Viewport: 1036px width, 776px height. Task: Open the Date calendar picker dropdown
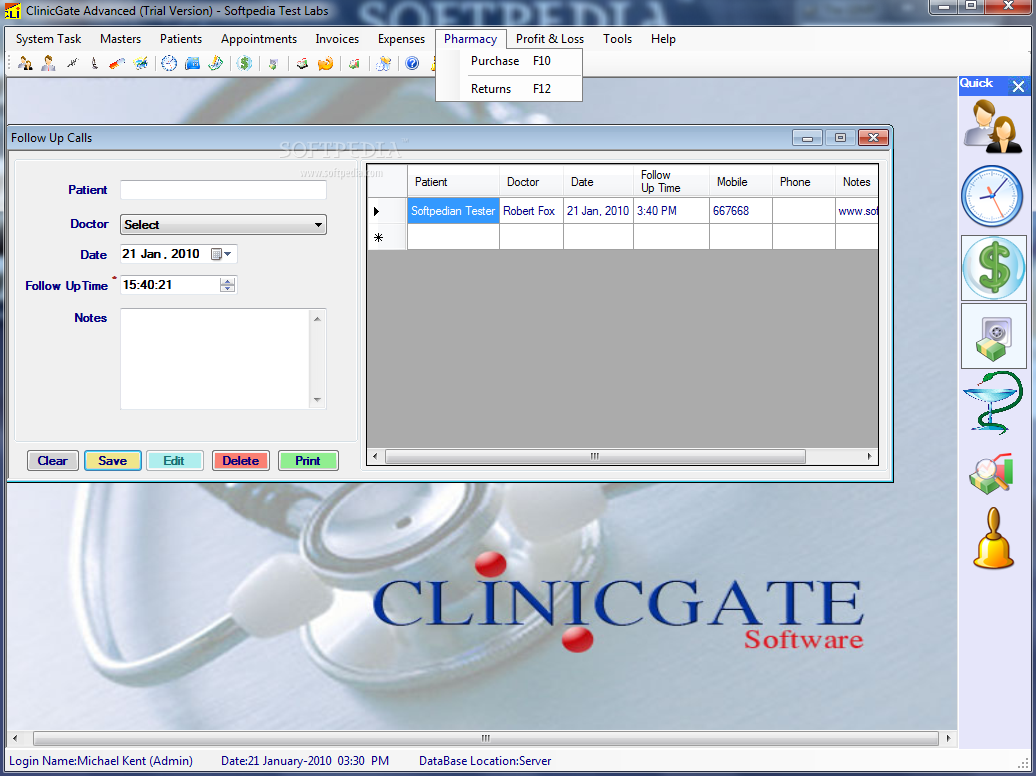[x=222, y=254]
